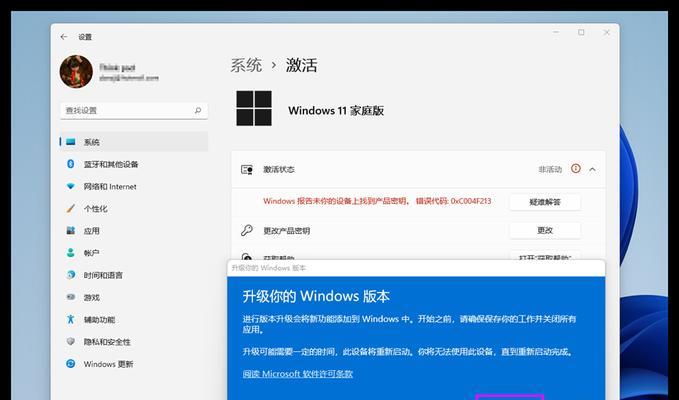Click the activation warning info icon
The image size is (679, 400).
576,168
